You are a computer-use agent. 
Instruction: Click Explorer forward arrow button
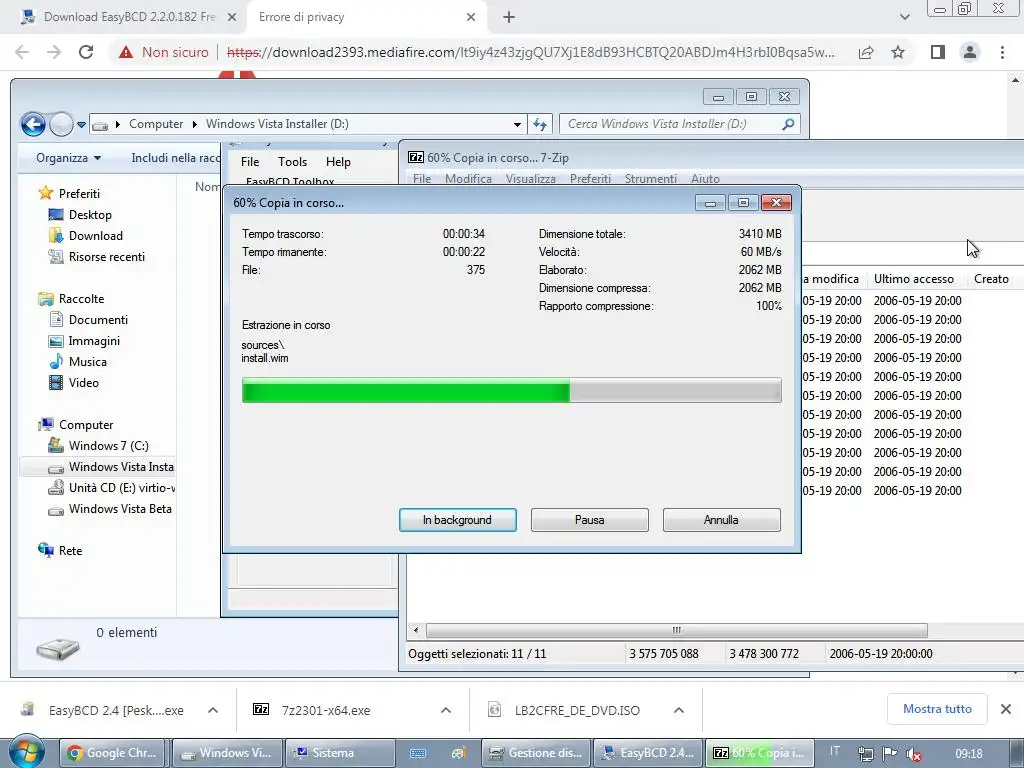click(x=61, y=124)
